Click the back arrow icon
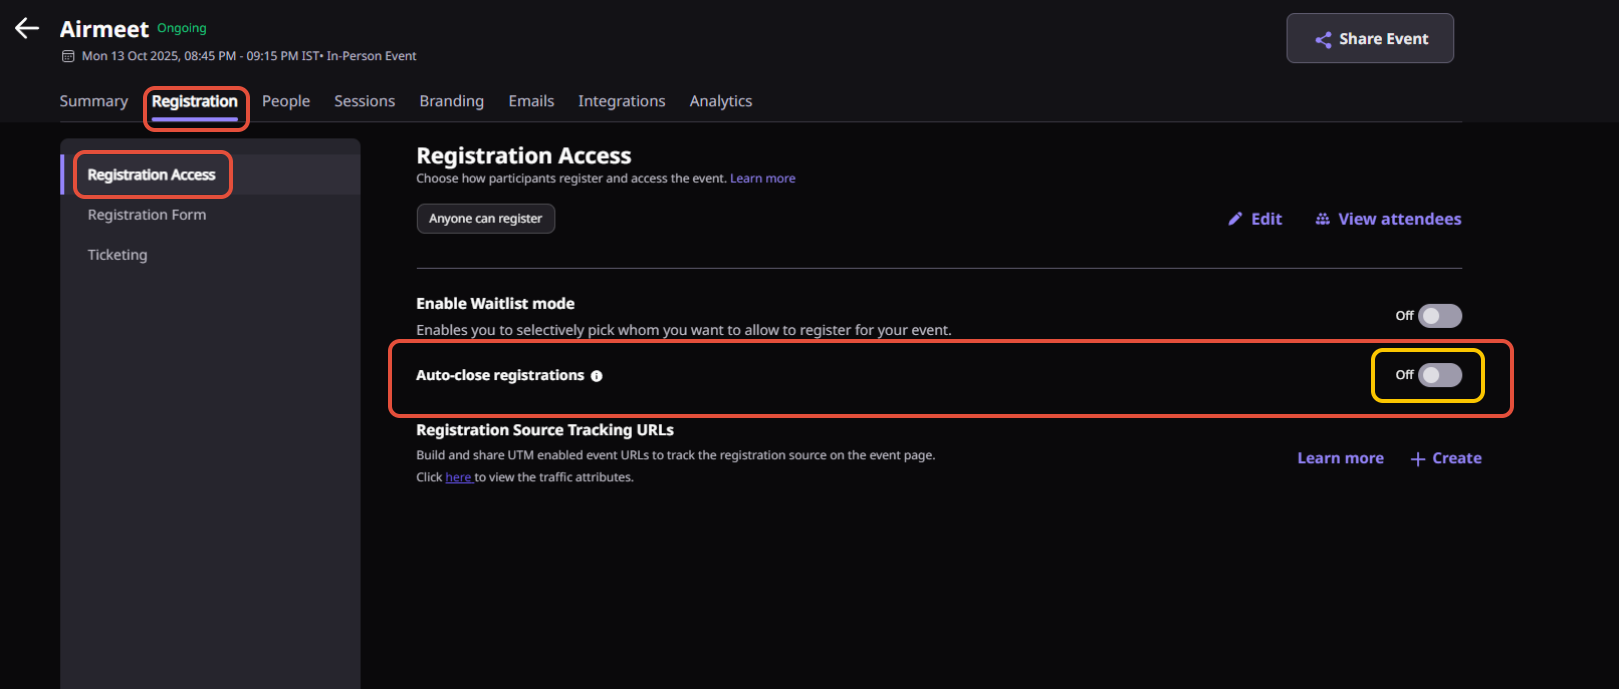Image resolution: width=1619 pixels, height=689 pixels. pos(27,29)
